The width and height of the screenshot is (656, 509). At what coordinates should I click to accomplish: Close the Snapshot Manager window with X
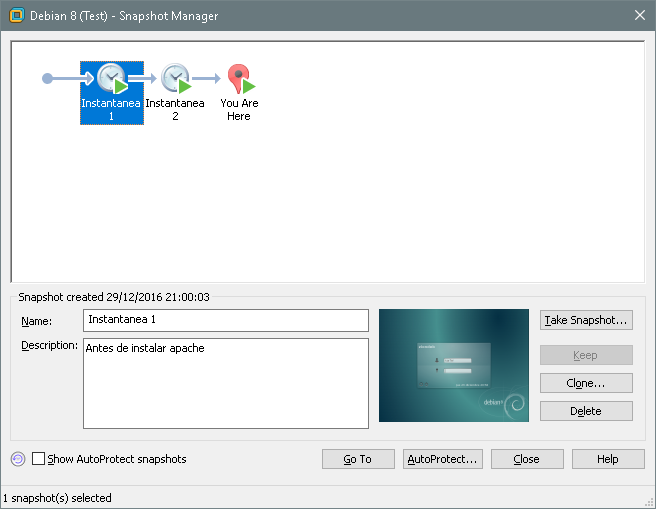pyautogui.click(x=640, y=15)
